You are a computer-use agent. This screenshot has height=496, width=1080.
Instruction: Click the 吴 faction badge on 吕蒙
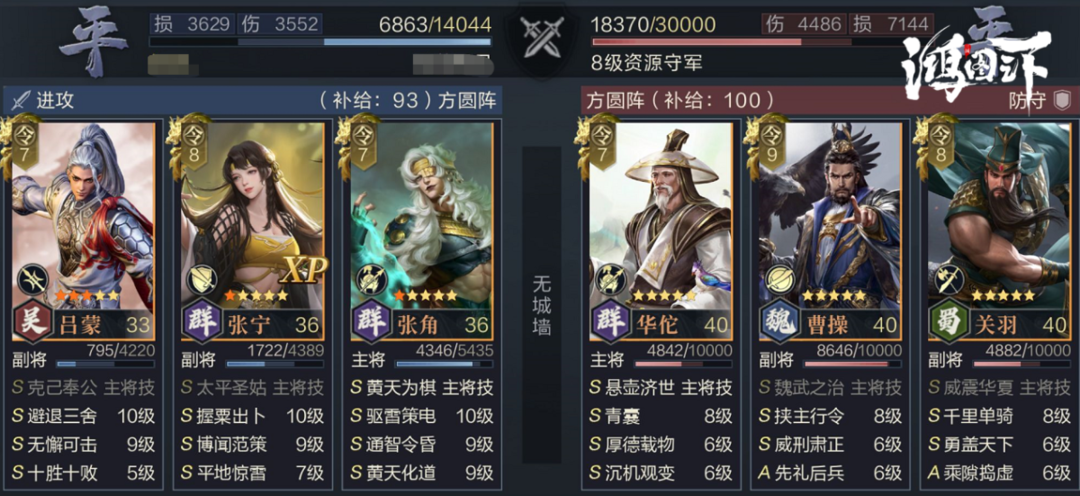32,322
